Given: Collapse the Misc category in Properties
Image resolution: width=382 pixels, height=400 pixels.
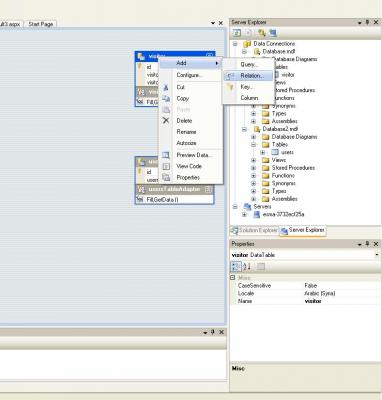Looking at the screenshot, I should (x=233, y=278).
